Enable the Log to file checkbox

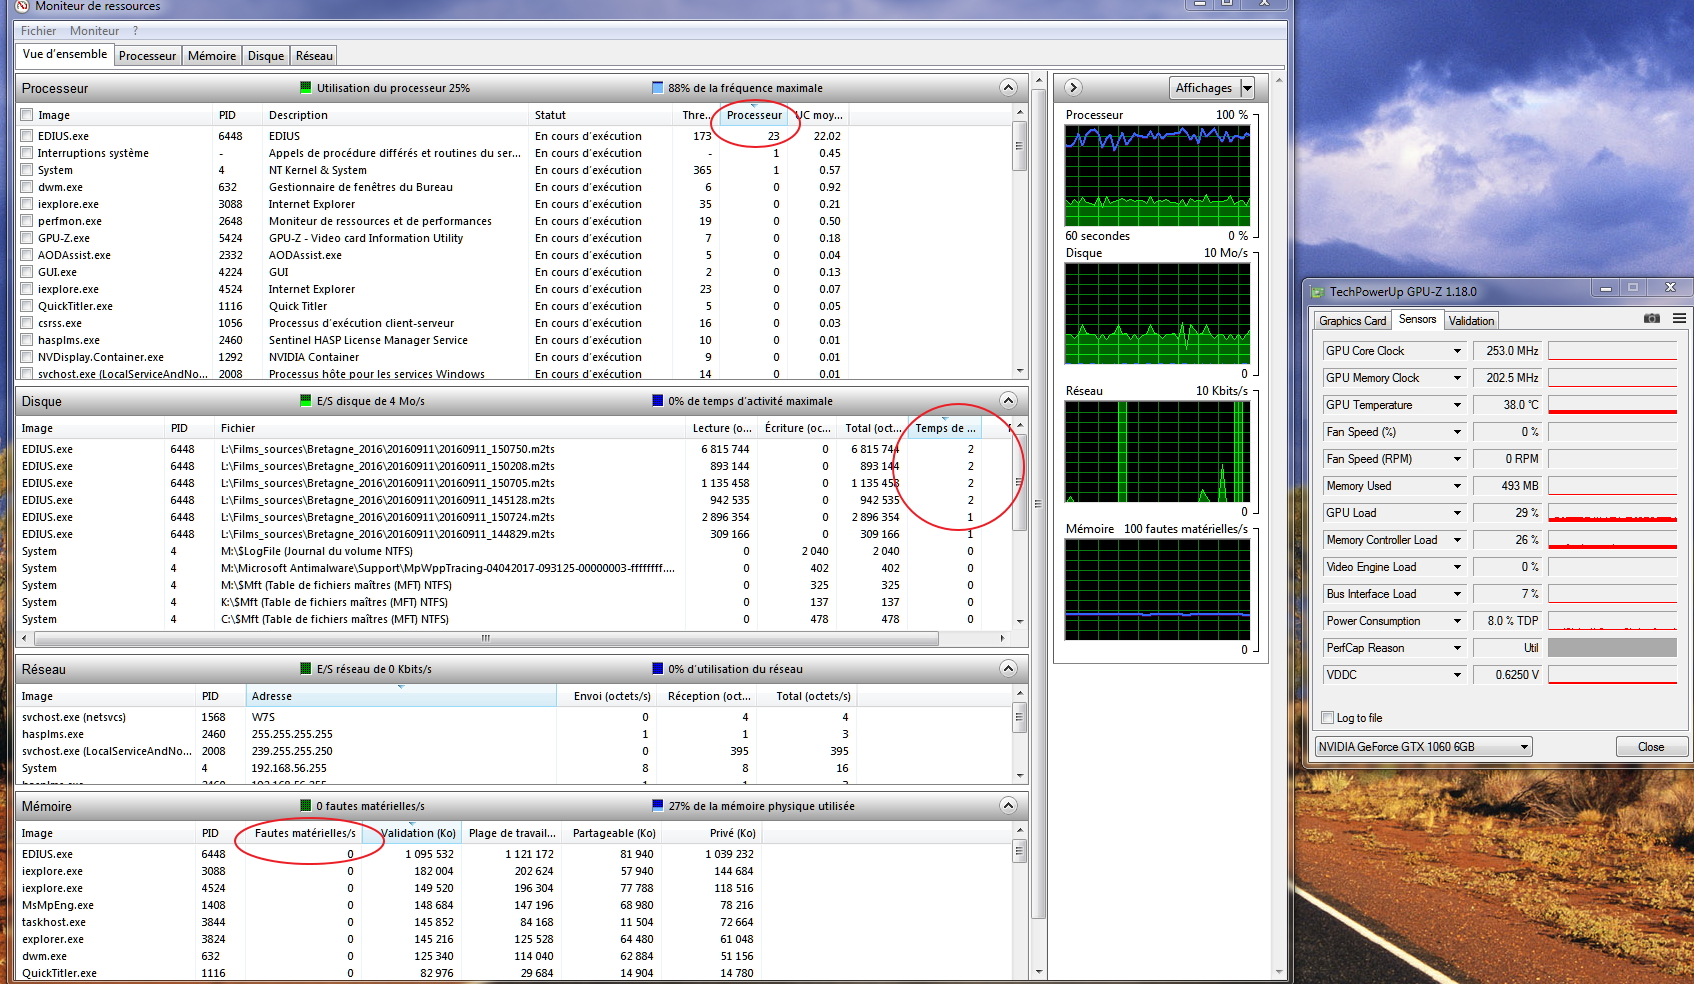tap(1327, 718)
